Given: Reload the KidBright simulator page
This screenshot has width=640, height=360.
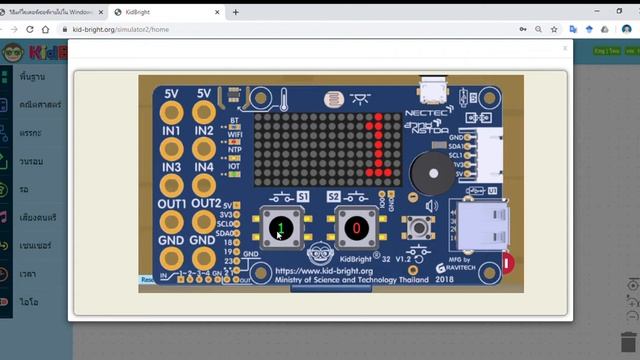Looking at the screenshot, I should pos(30,29).
